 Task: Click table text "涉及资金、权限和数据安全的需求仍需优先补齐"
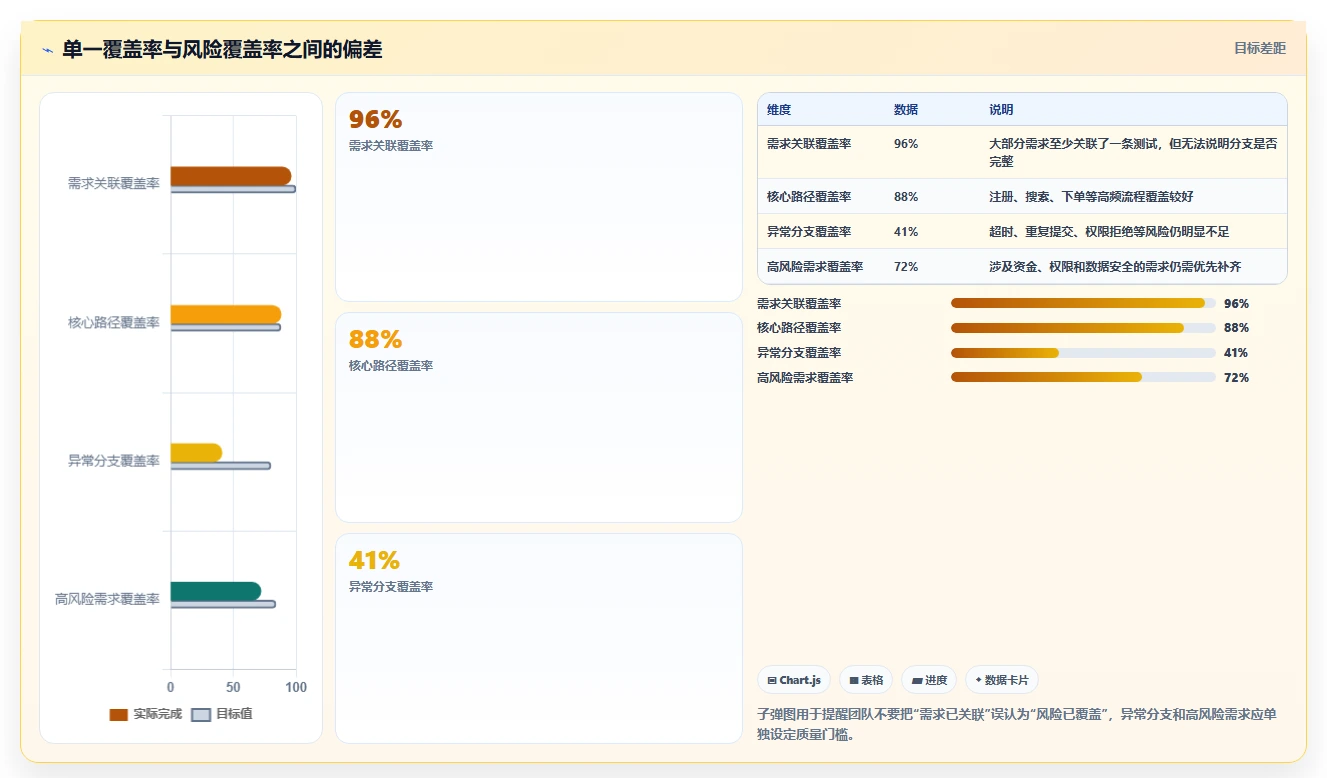click(x=1115, y=267)
